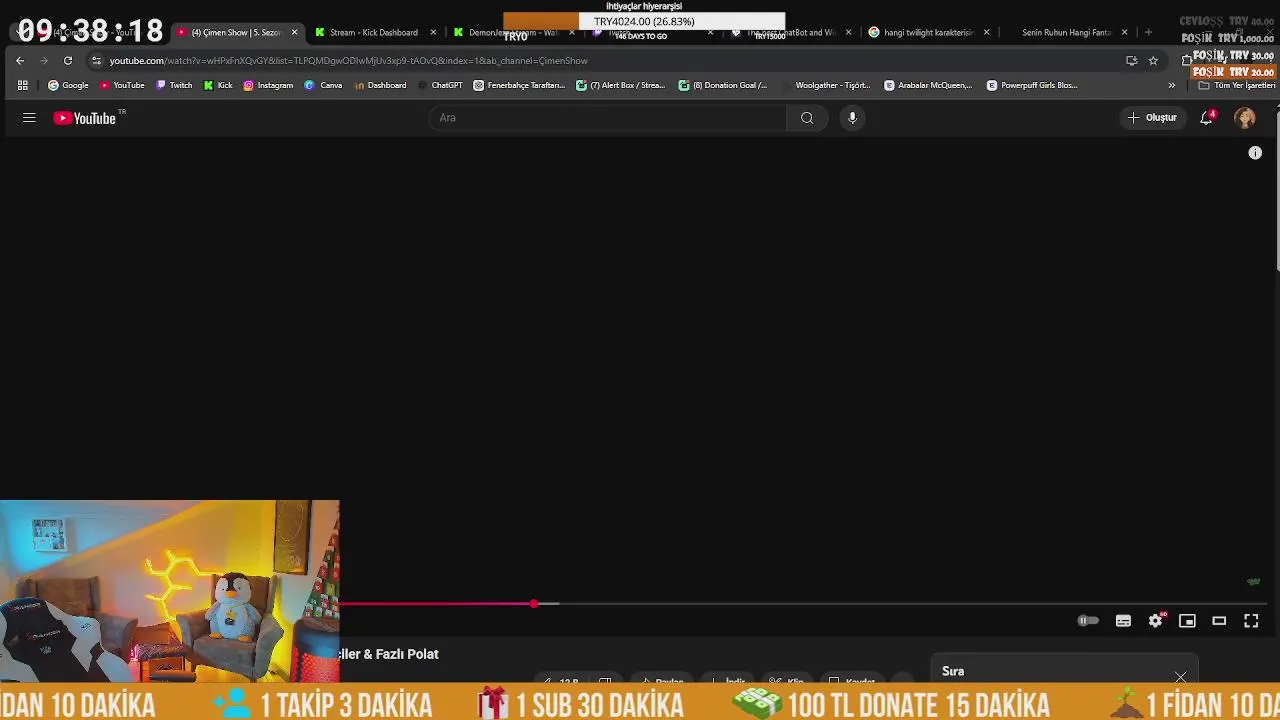Click the YouTube search magnifier button
Image resolution: width=1280 pixels, height=720 pixels.
coord(807,118)
